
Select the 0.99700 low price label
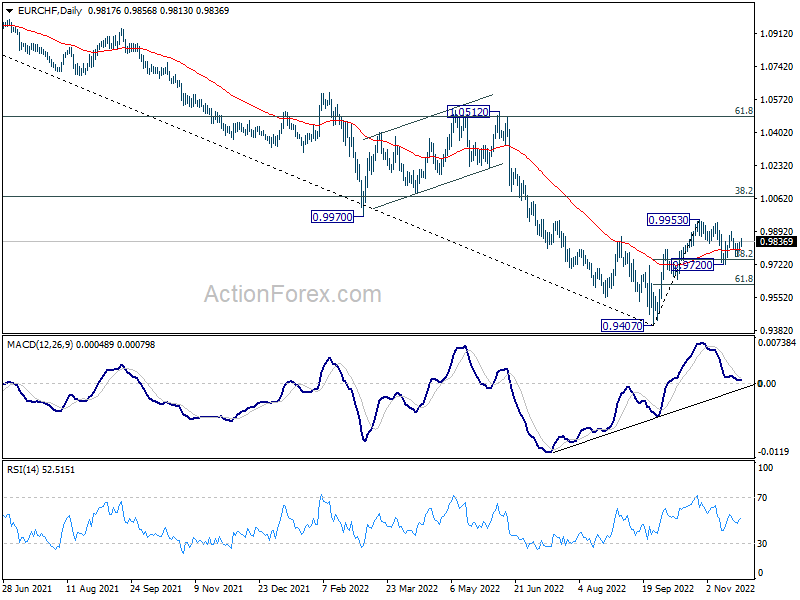[x=332, y=216]
